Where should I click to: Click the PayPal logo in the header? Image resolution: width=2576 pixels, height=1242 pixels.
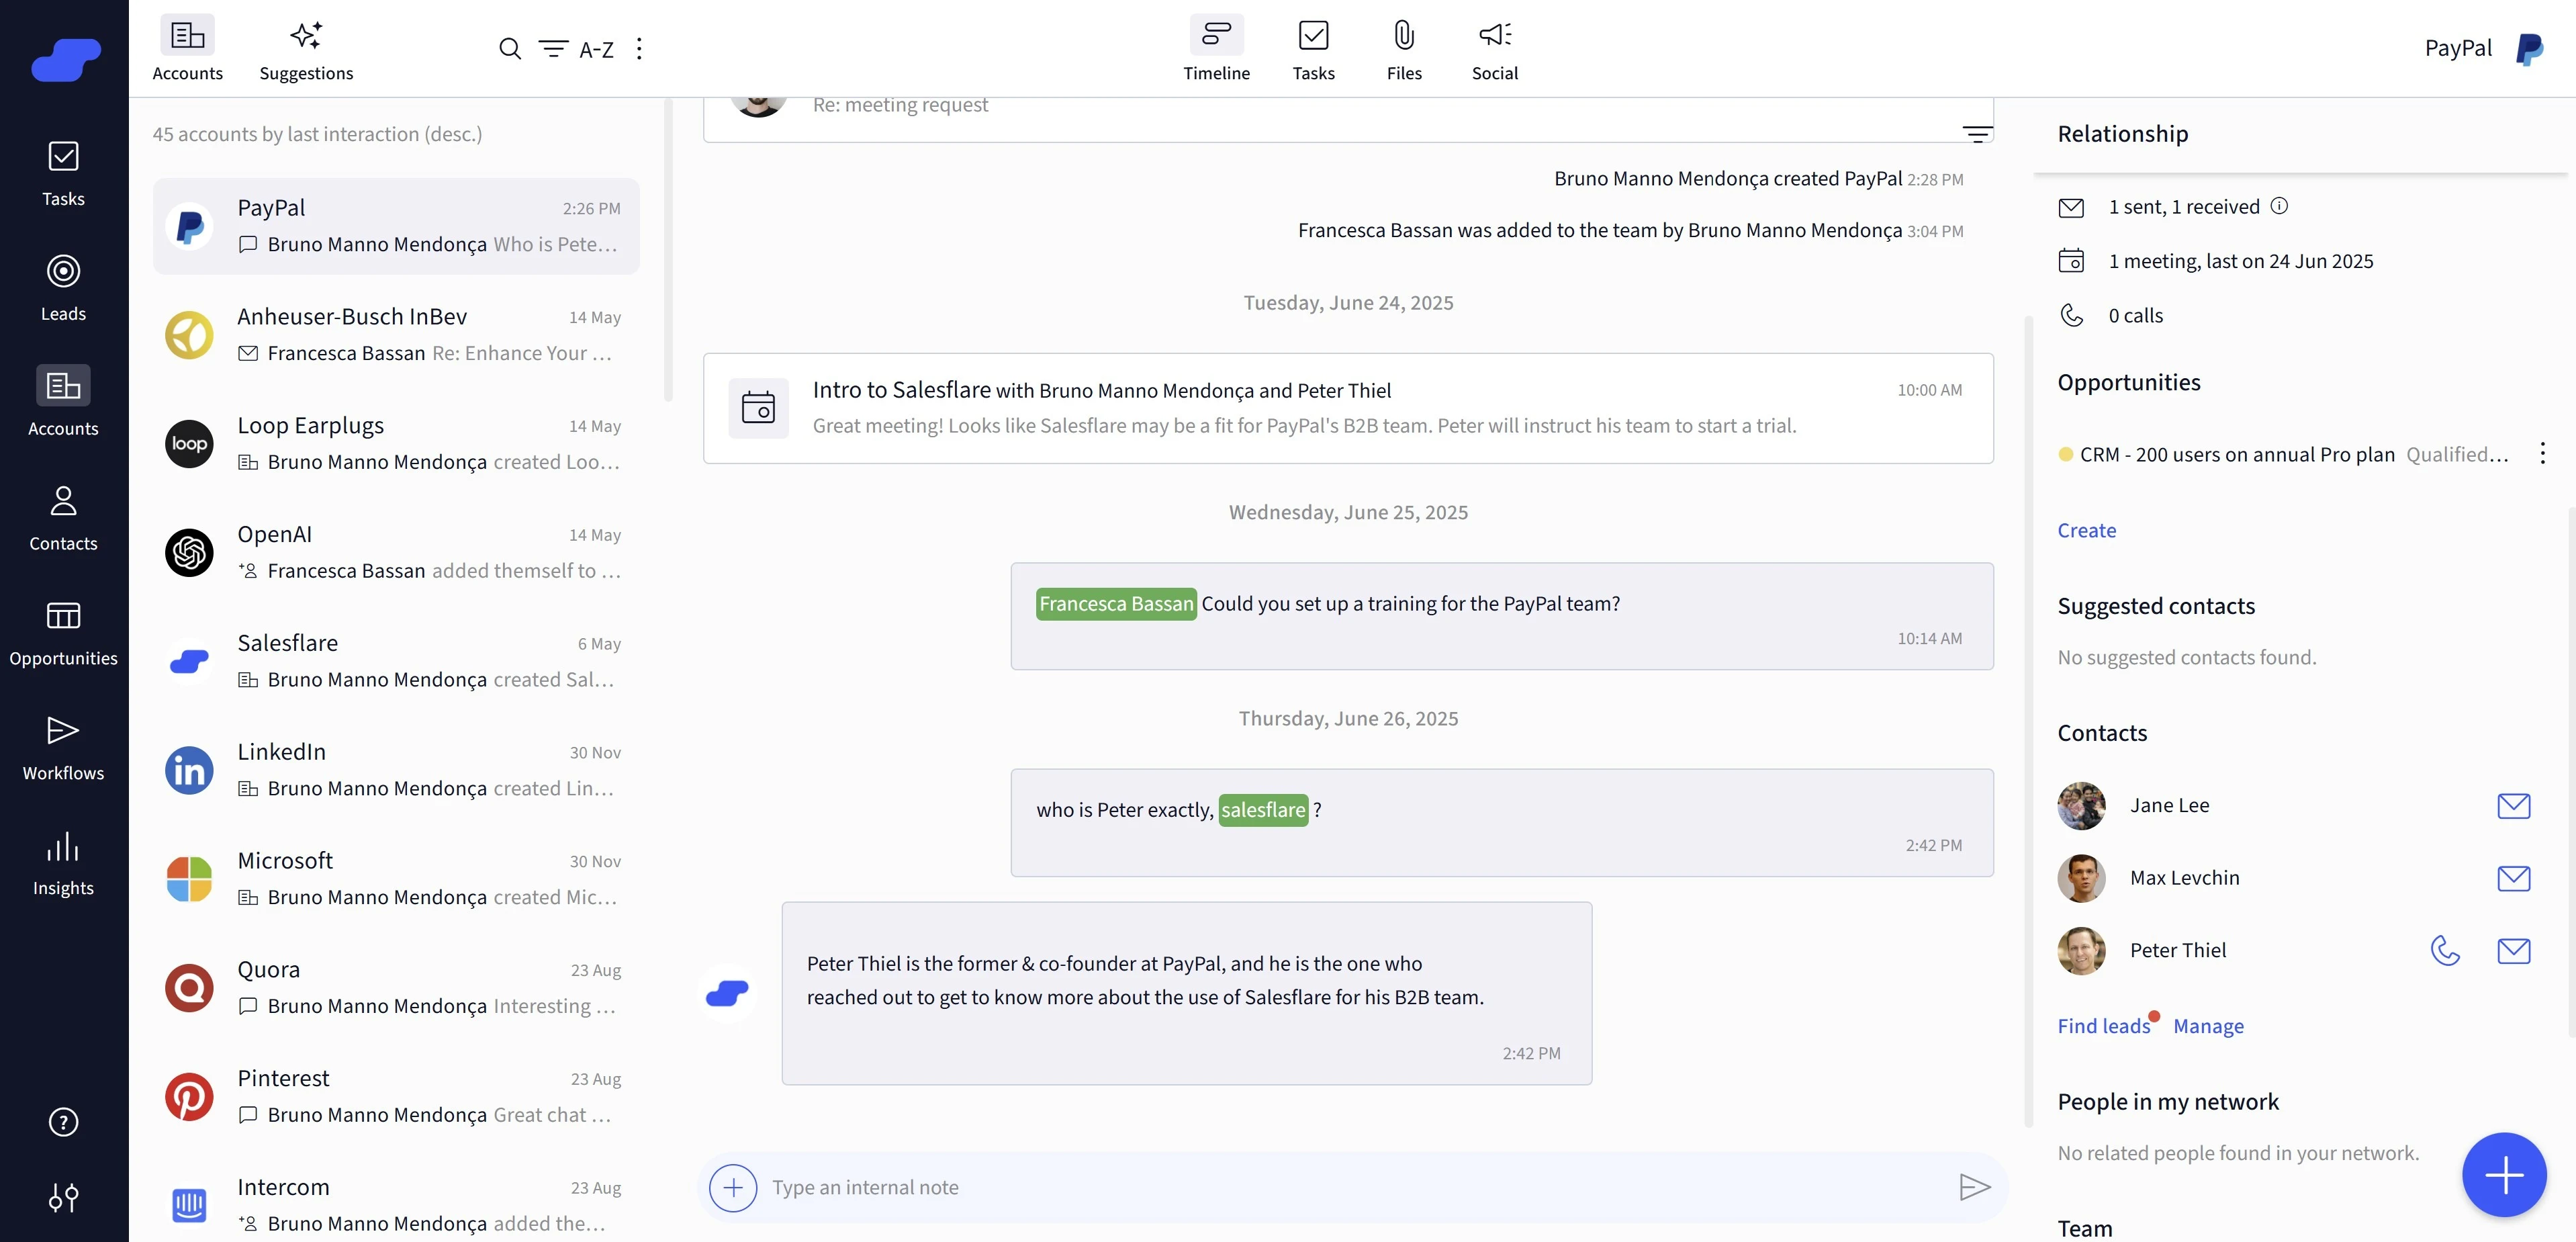(2529, 49)
